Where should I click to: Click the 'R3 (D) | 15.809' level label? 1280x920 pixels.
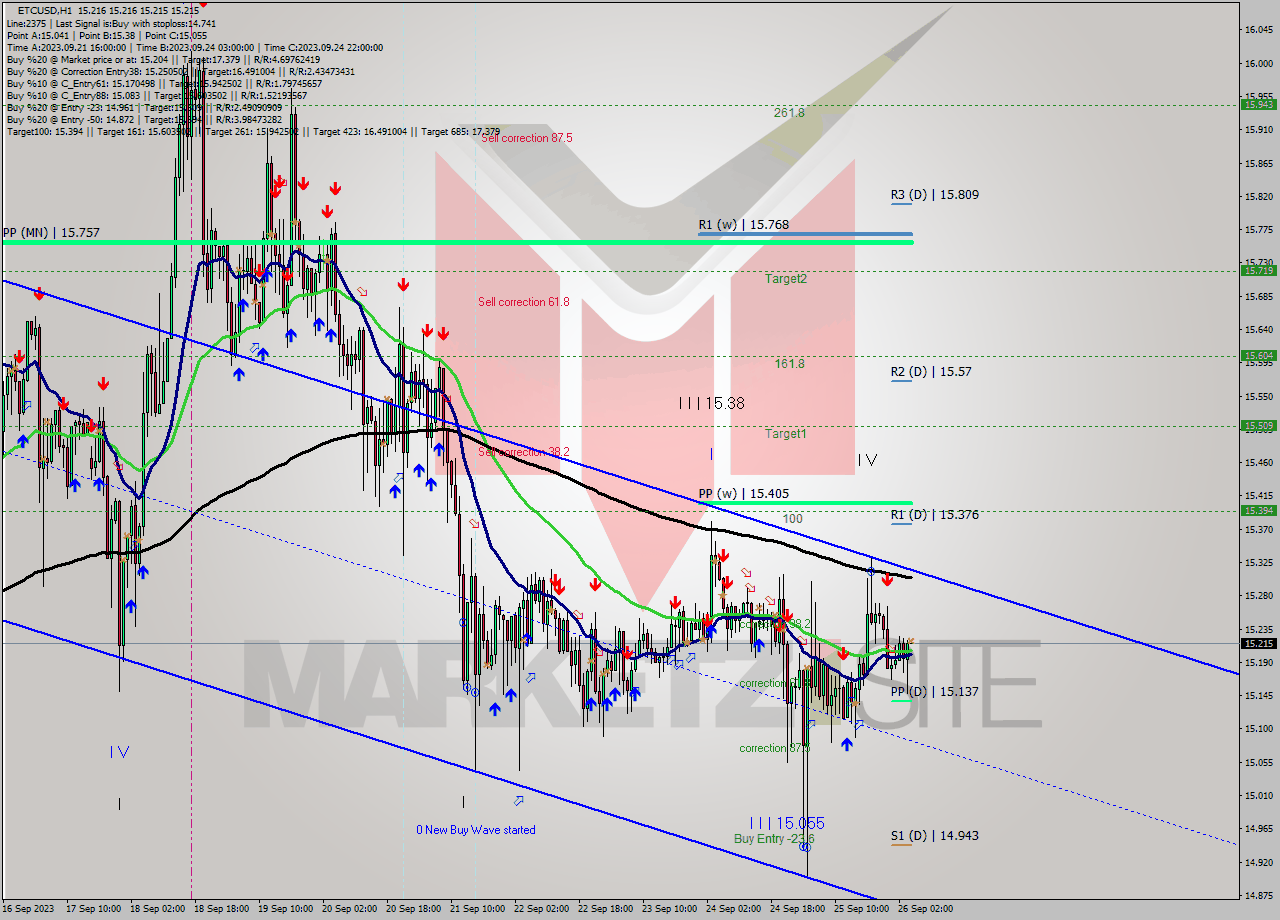(x=935, y=195)
